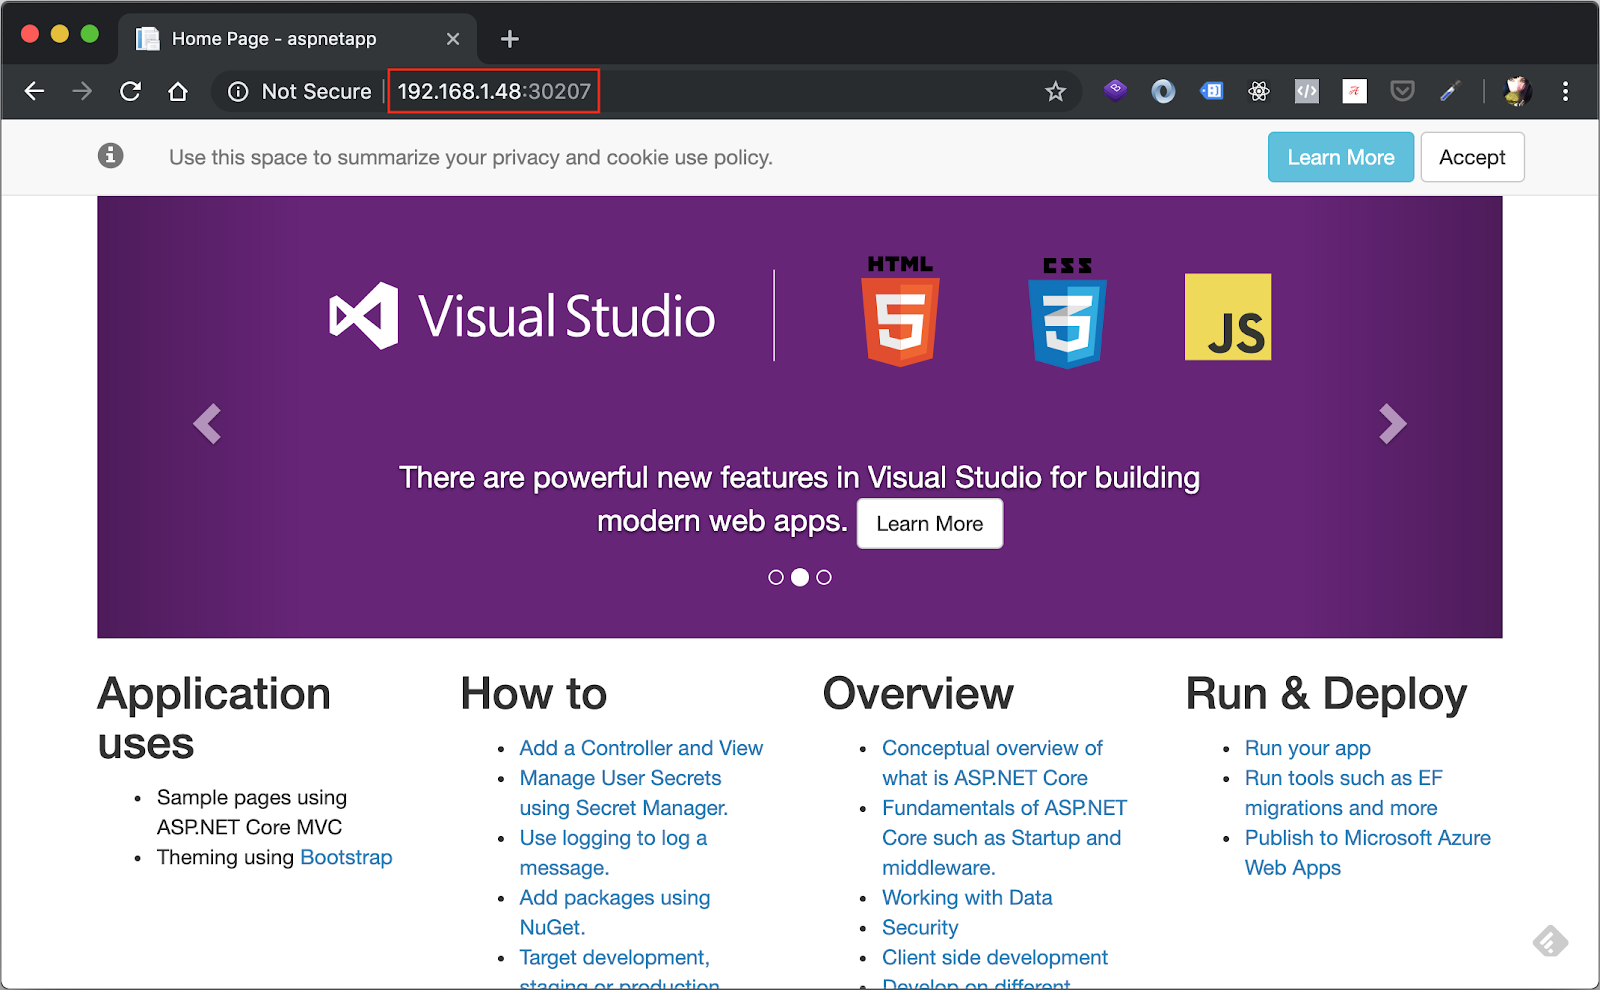Click the How to heading
This screenshot has width=1600, height=990.
(534, 694)
